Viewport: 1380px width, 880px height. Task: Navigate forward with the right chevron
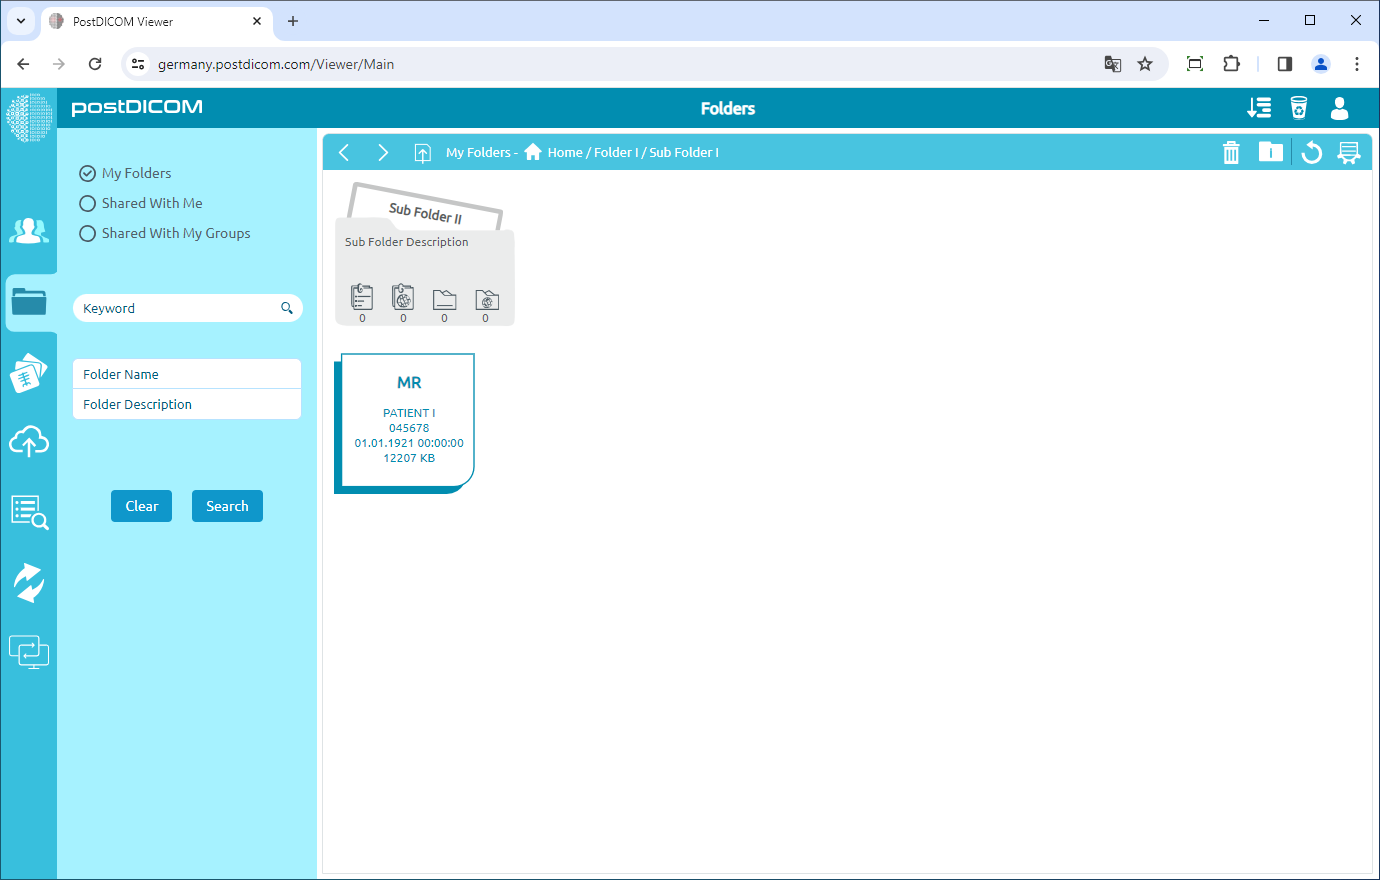(x=383, y=152)
